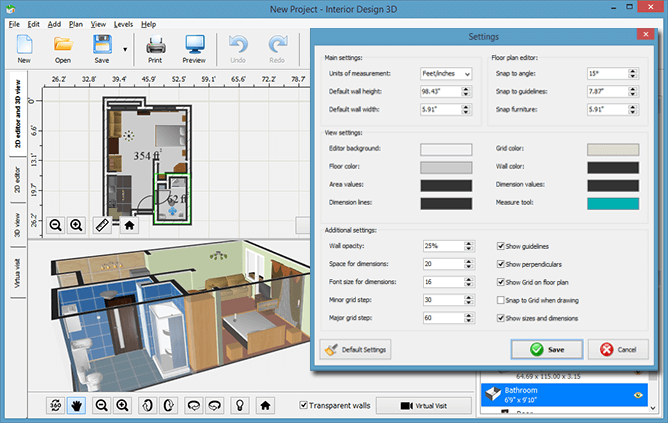This screenshot has height=423, width=668.
Task: Open the File menu
Action: pyautogui.click(x=14, y=24)
